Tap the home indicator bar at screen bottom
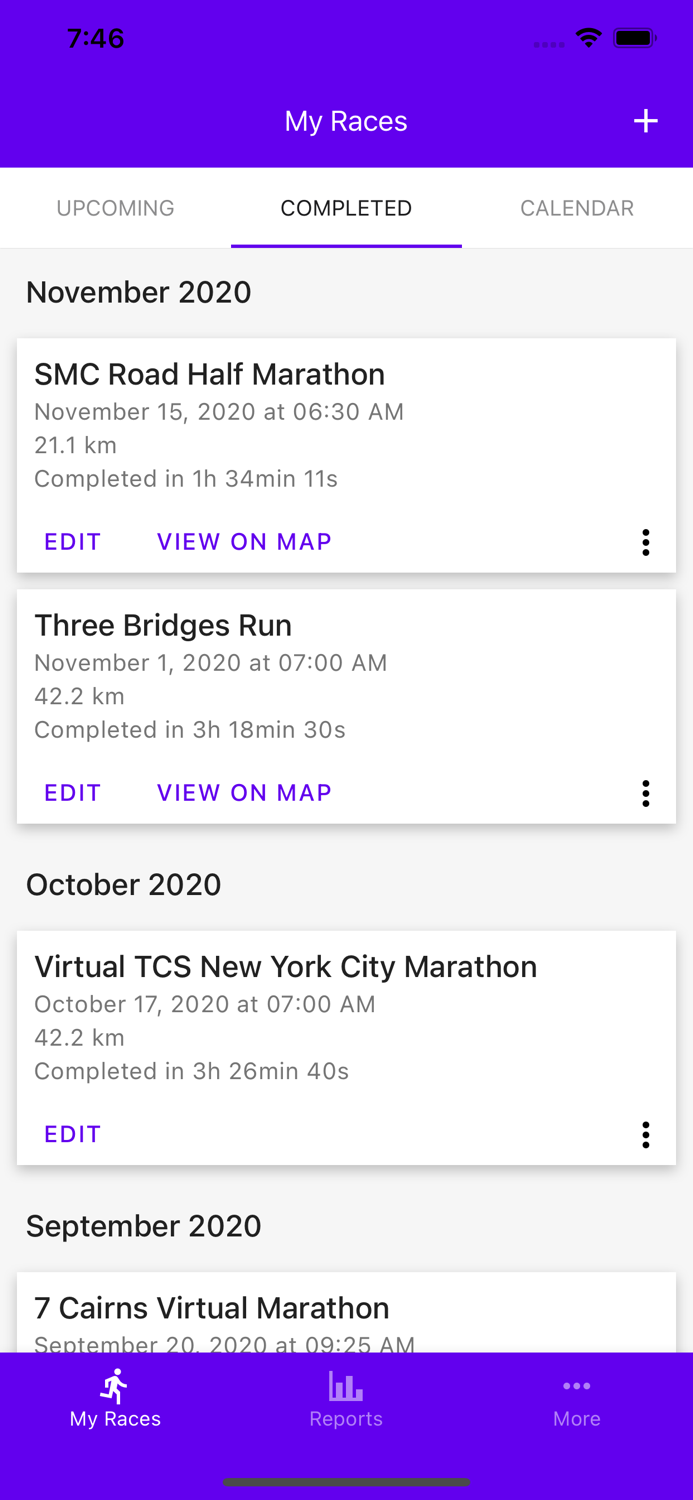 pos(346,1481)
